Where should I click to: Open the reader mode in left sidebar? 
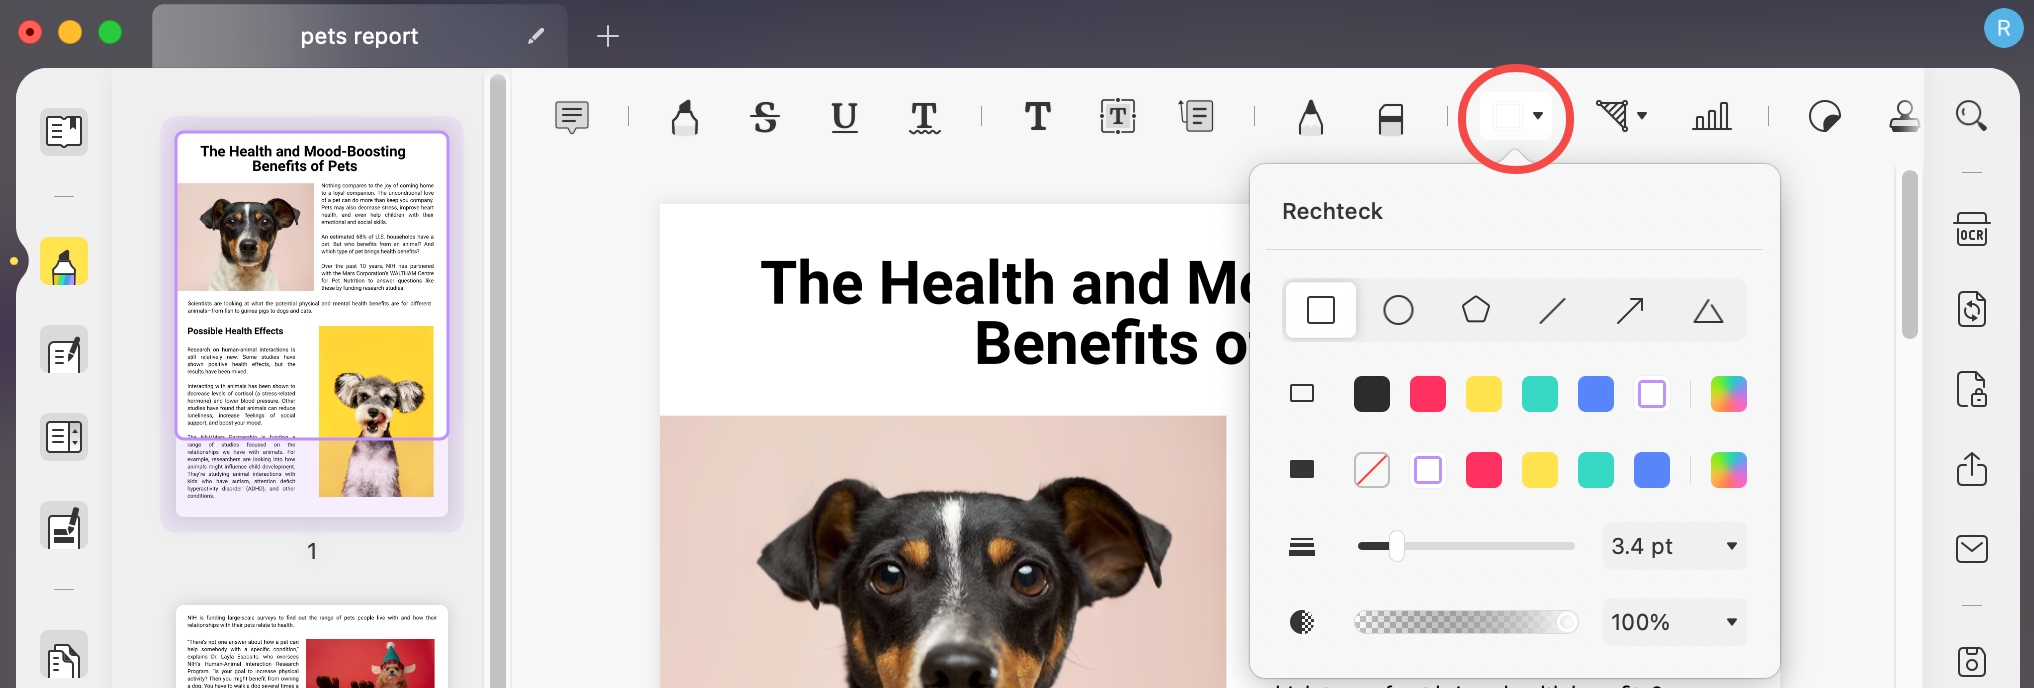(64, 131)
